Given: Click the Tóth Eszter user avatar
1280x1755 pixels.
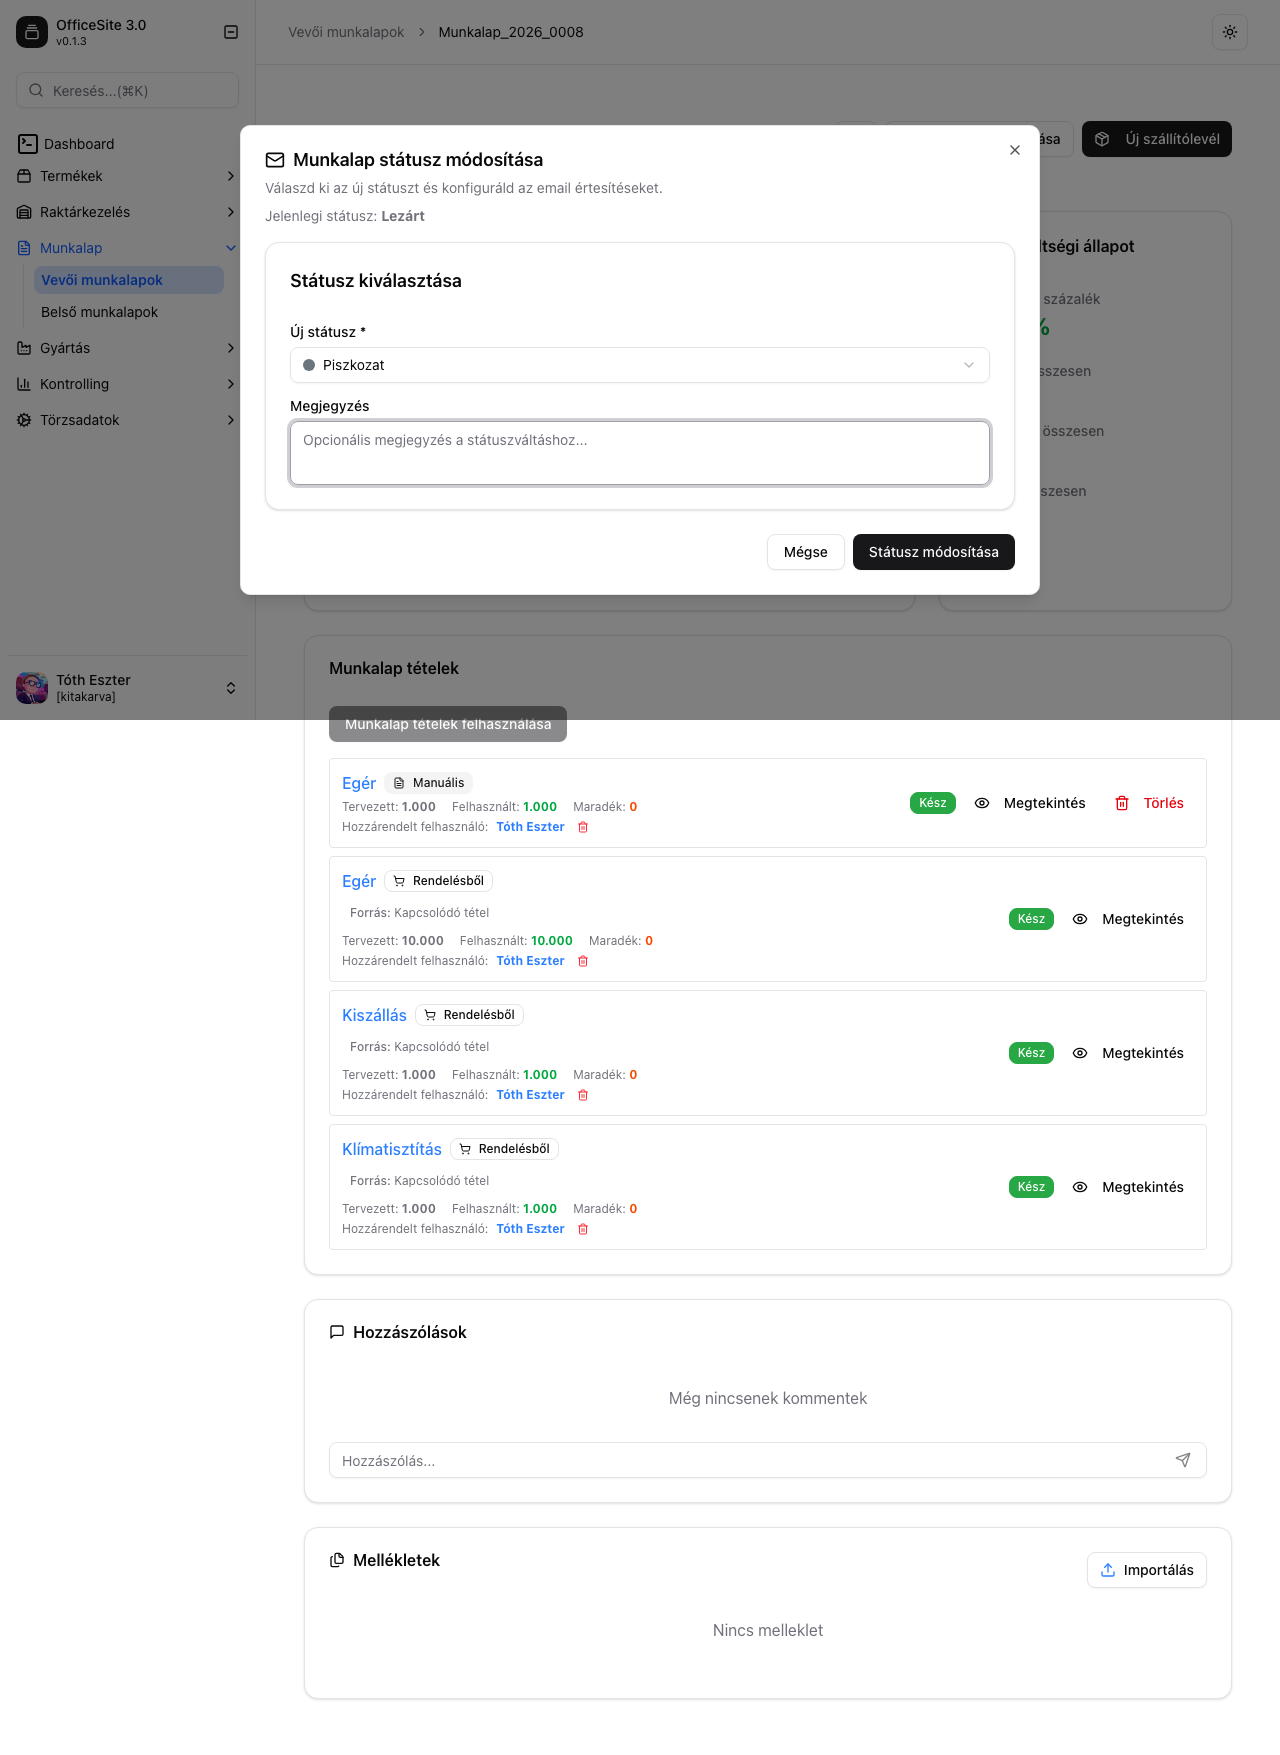Looking at the screenshot, I should pyautogui.click(x=32, y=688).
